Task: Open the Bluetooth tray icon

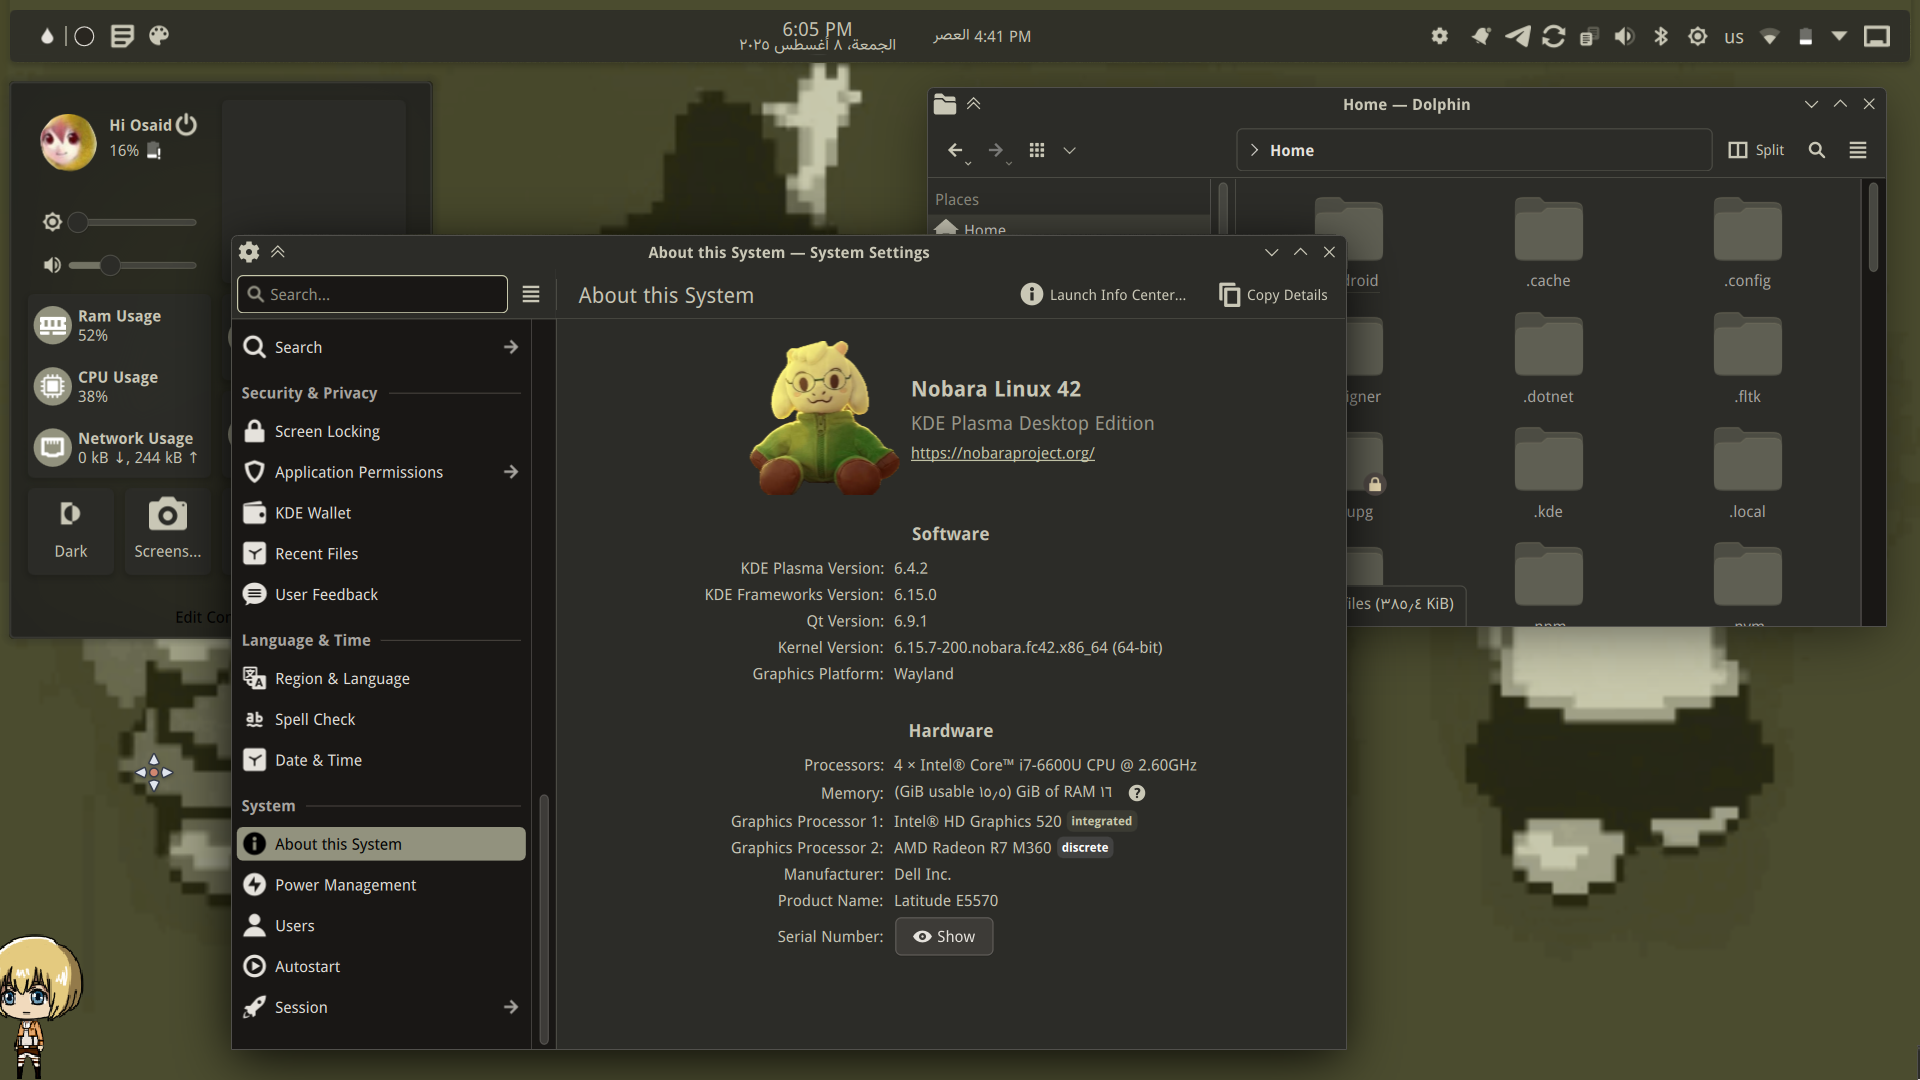Action: point(1661,36)
